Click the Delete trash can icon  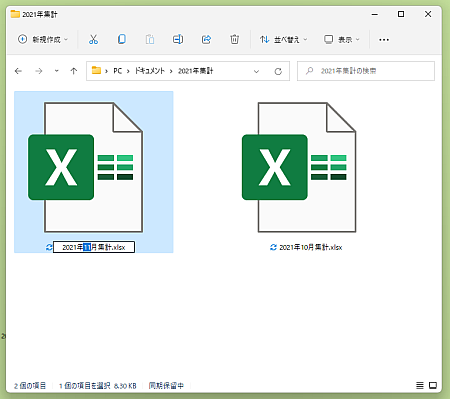click(x=235, y=40)
